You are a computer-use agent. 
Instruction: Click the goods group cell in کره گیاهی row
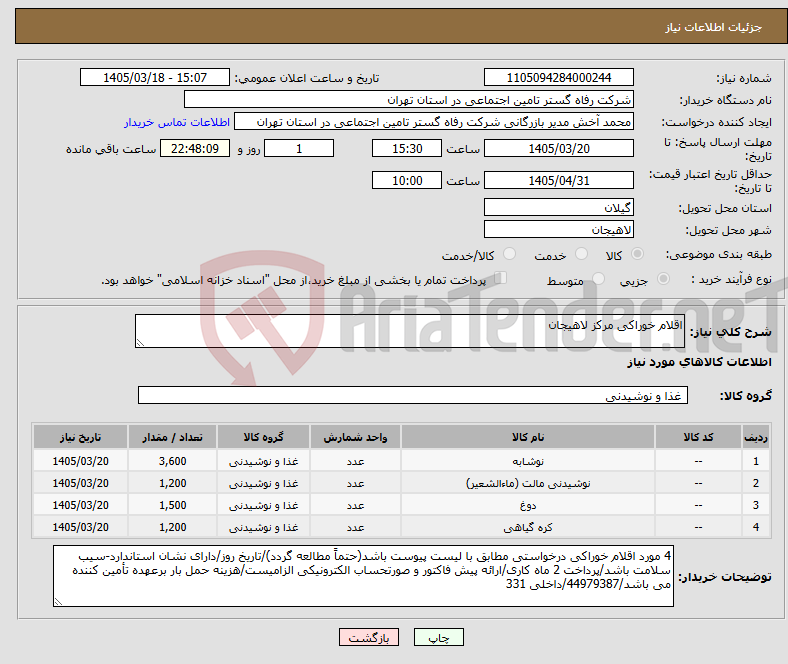point(263,527)
